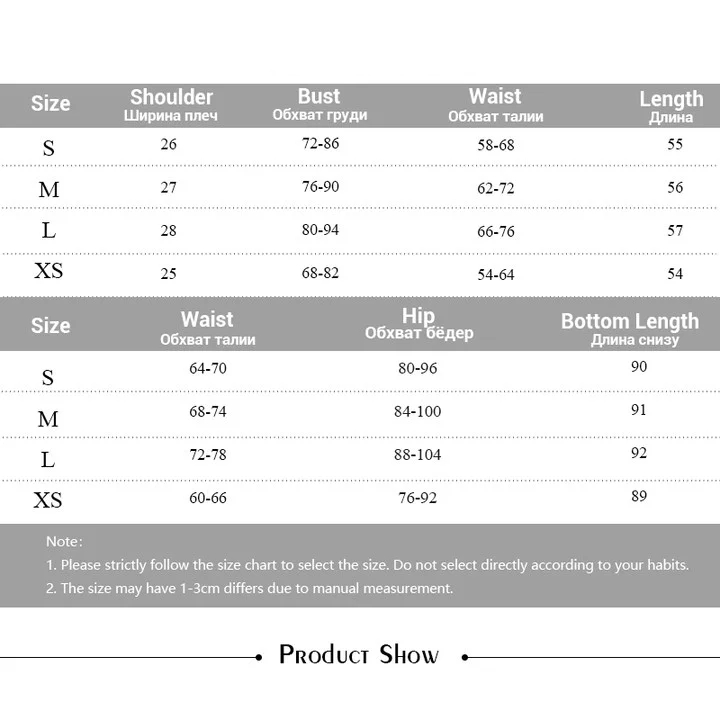720x702 pixels.
Task: Click the "Shoulder" column header
Action: pyautogui.click(x=171, y=98)
